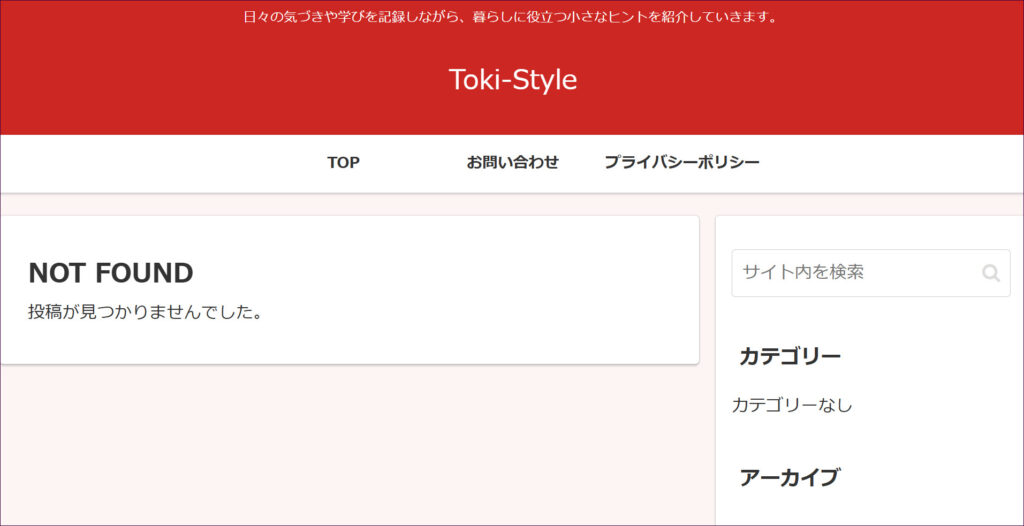Click the site tagline text in header
This screenshot has width=1024, height=526.
[x=511, y=17]
